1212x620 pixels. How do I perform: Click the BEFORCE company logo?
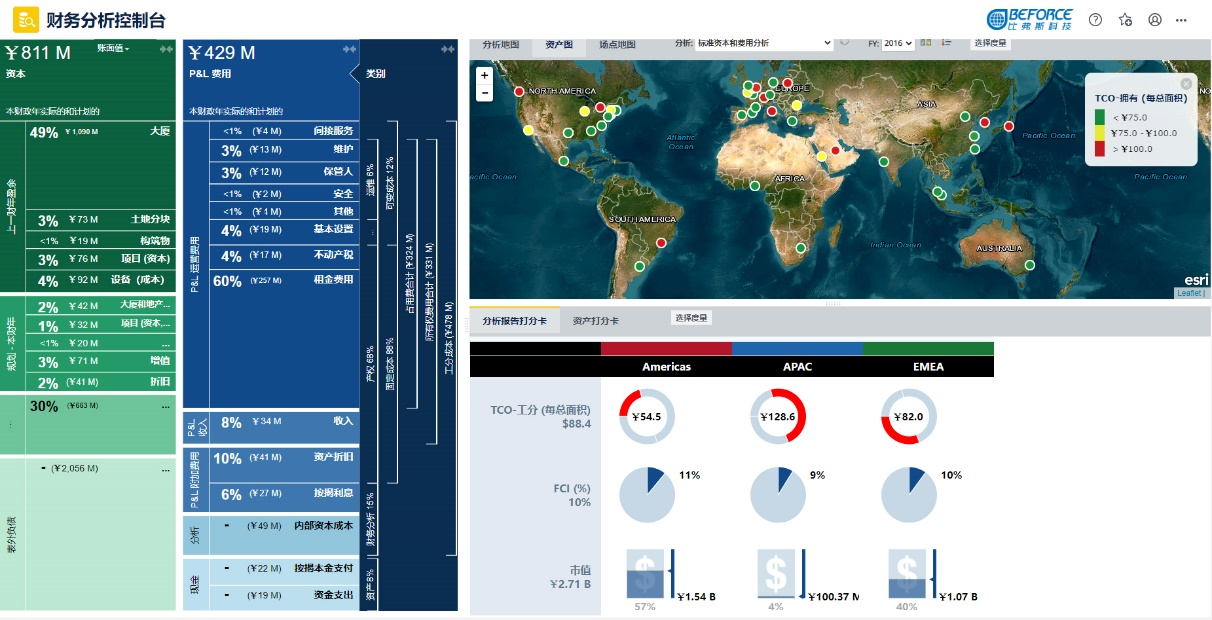(x=1029, y=19)
